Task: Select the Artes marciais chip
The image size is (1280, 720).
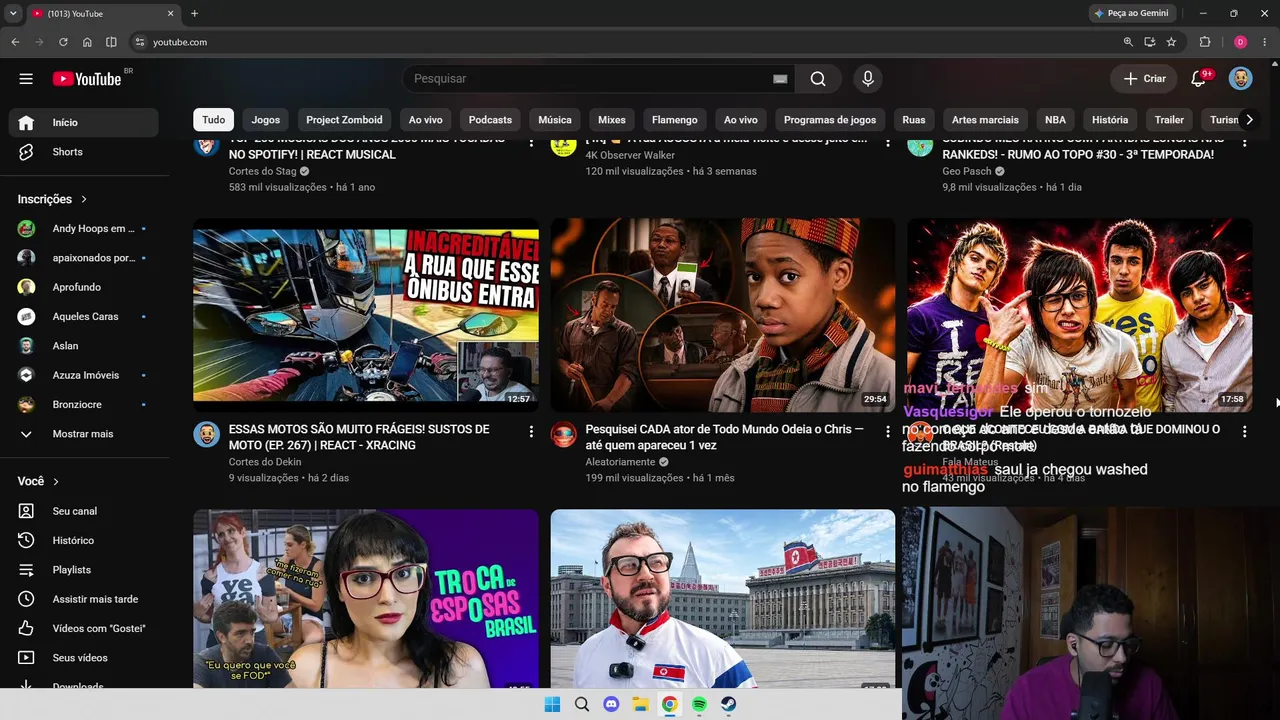Action: (985, 120)
